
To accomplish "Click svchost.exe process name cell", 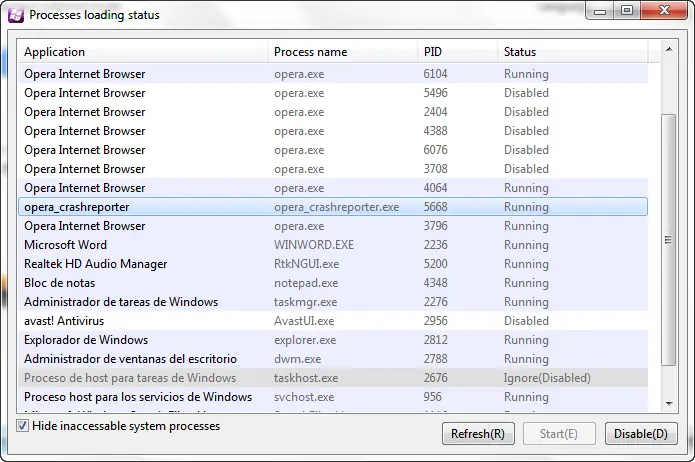I will (304, 397).
